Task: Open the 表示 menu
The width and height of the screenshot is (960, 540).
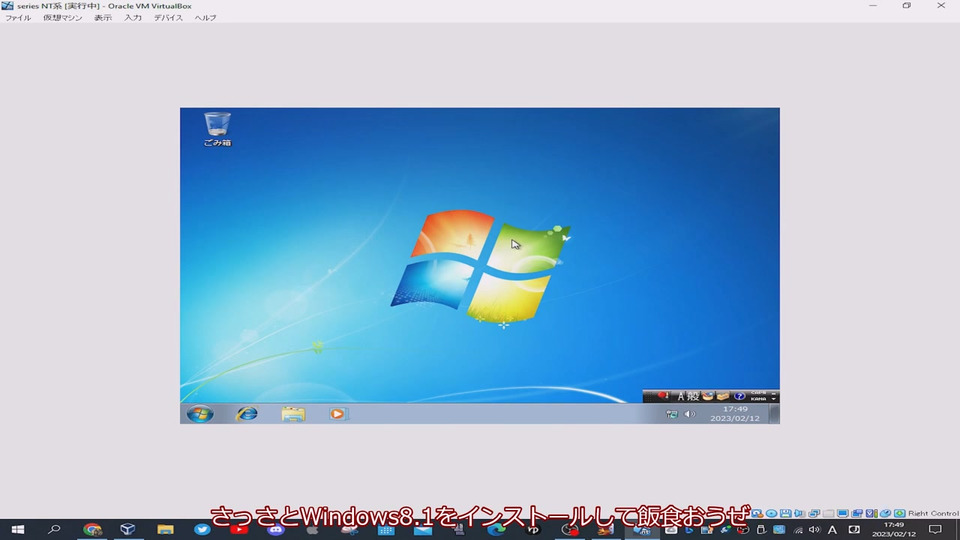Action: click(x=103, y=18)
